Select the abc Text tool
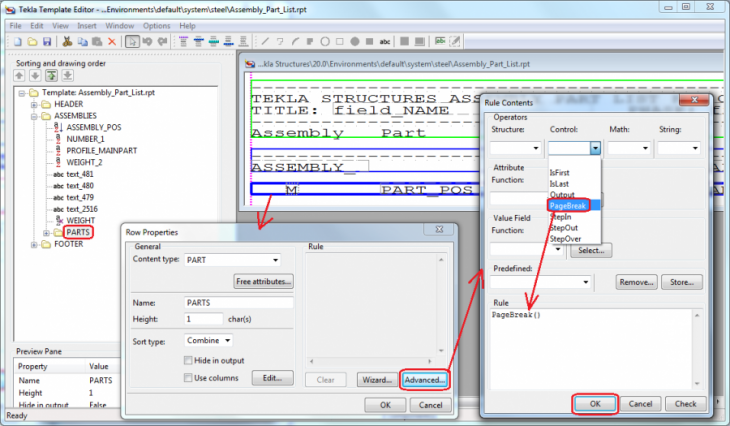730x426 pixels. [385, 41]
